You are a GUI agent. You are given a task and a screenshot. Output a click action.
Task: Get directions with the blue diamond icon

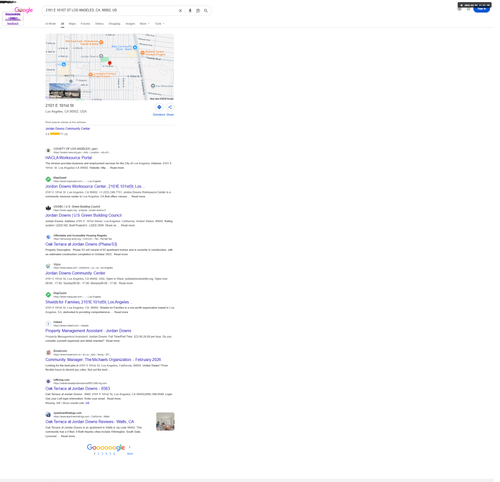[159, 107]
